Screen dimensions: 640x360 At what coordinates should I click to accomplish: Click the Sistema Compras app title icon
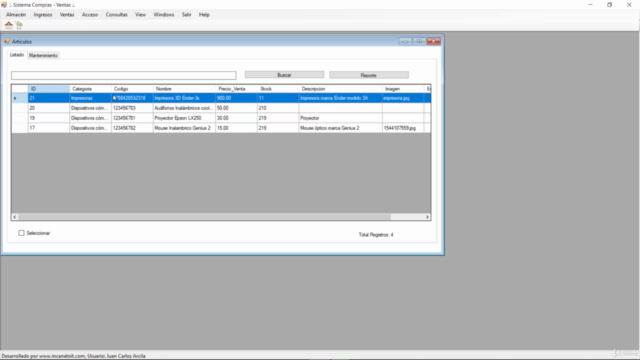tap(4, 5)
